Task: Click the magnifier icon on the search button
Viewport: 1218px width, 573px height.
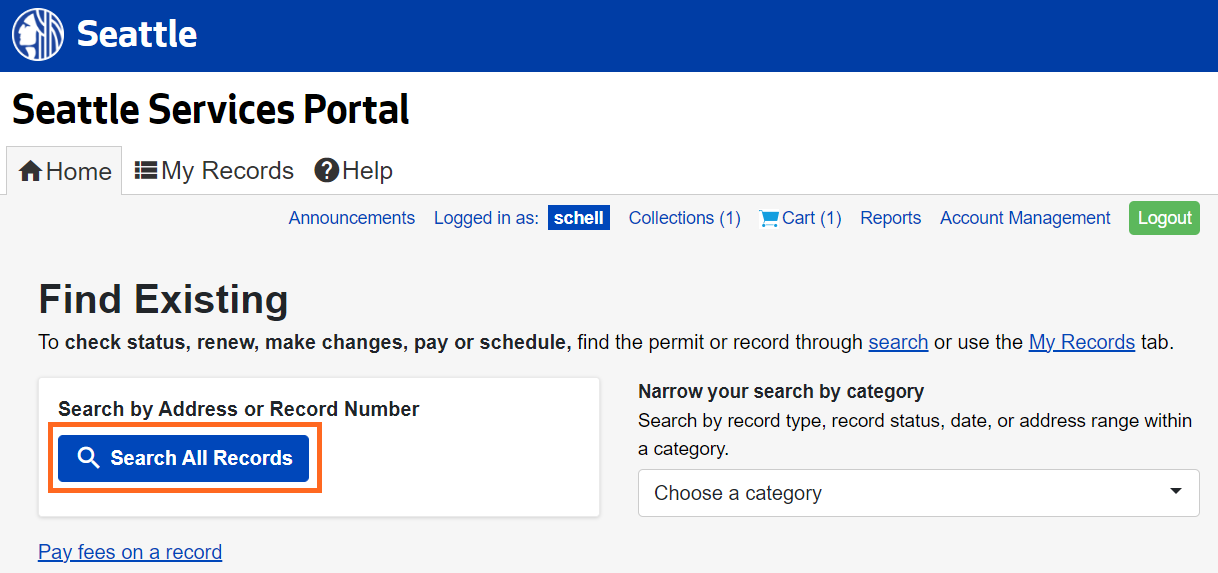Action: [89, 458]
